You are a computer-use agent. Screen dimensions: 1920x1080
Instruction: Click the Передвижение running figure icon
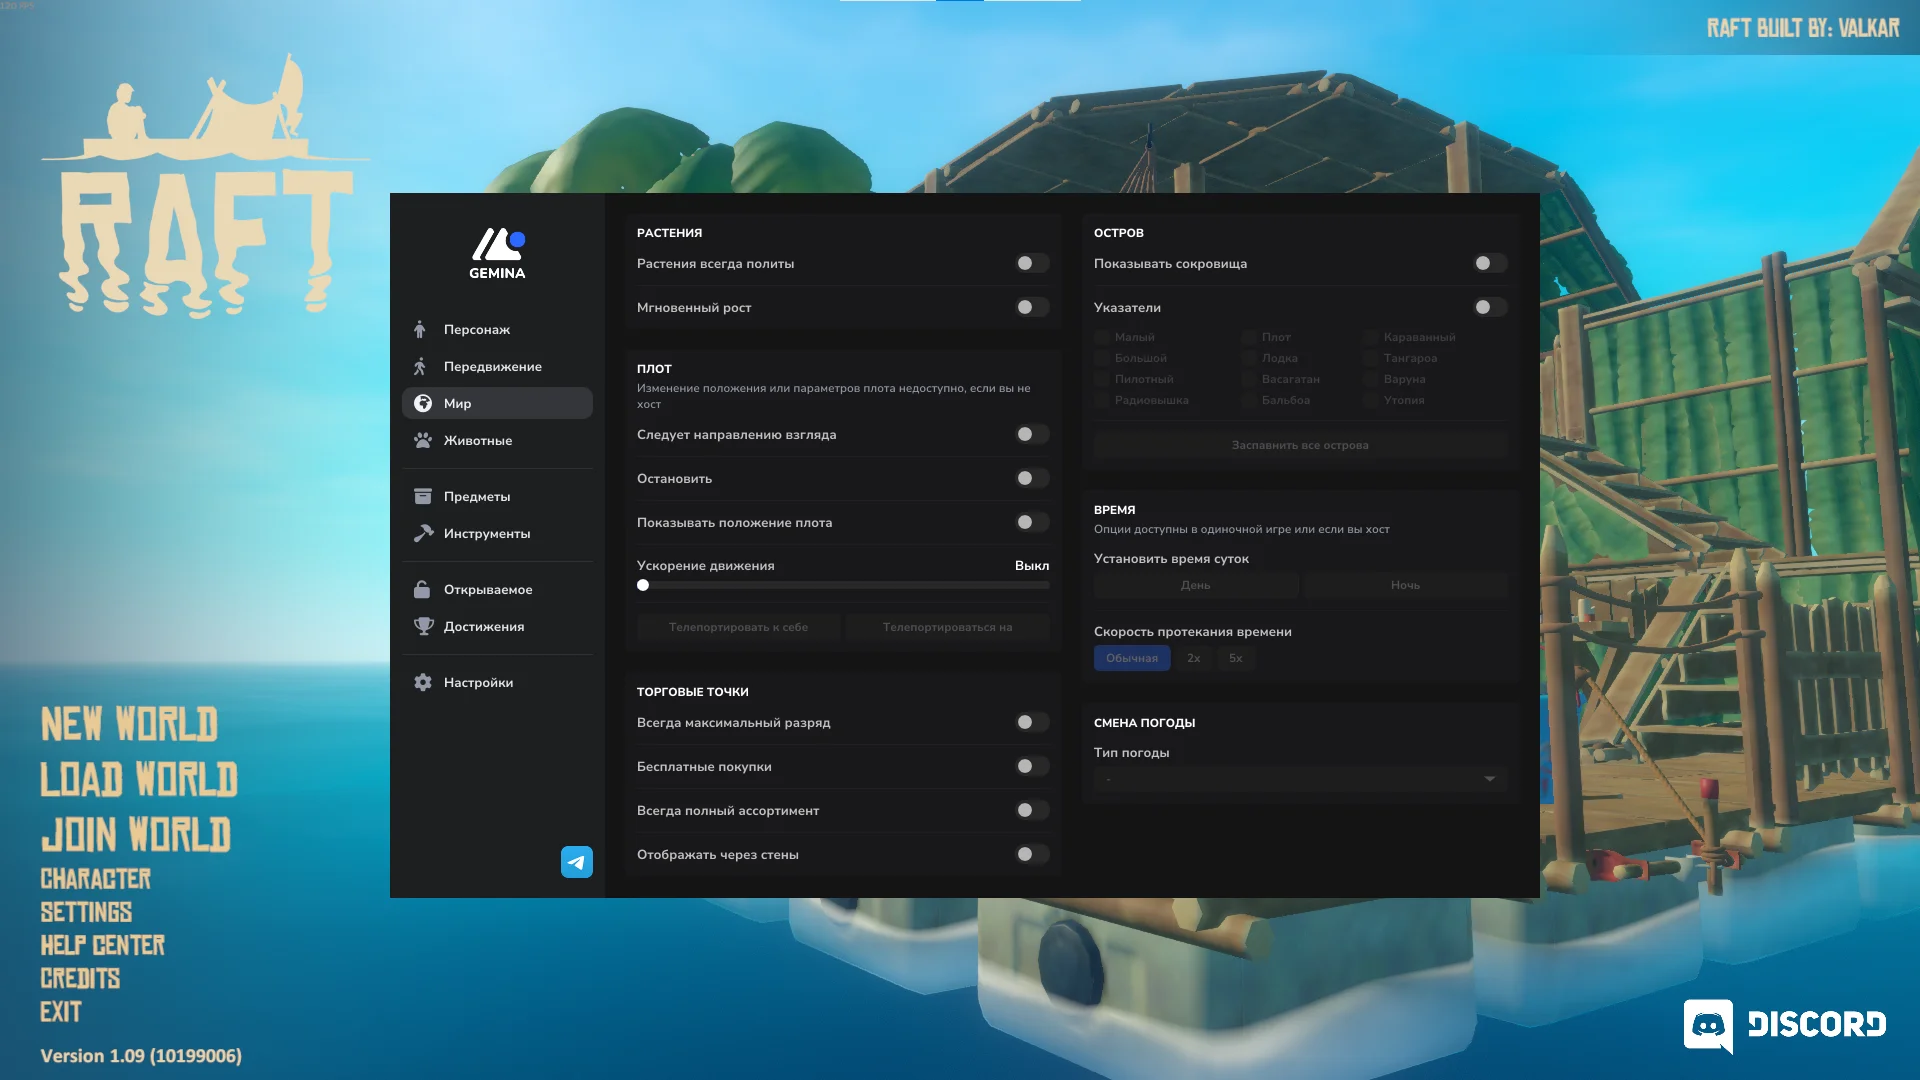[x=421, y=366]
